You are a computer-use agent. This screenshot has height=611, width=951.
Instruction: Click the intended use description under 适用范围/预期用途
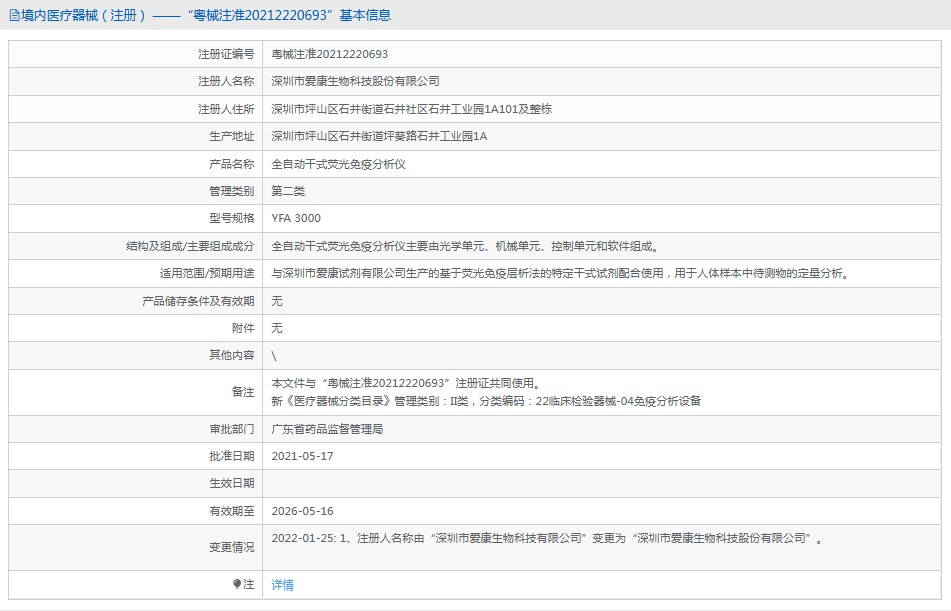tap(560, 273)
